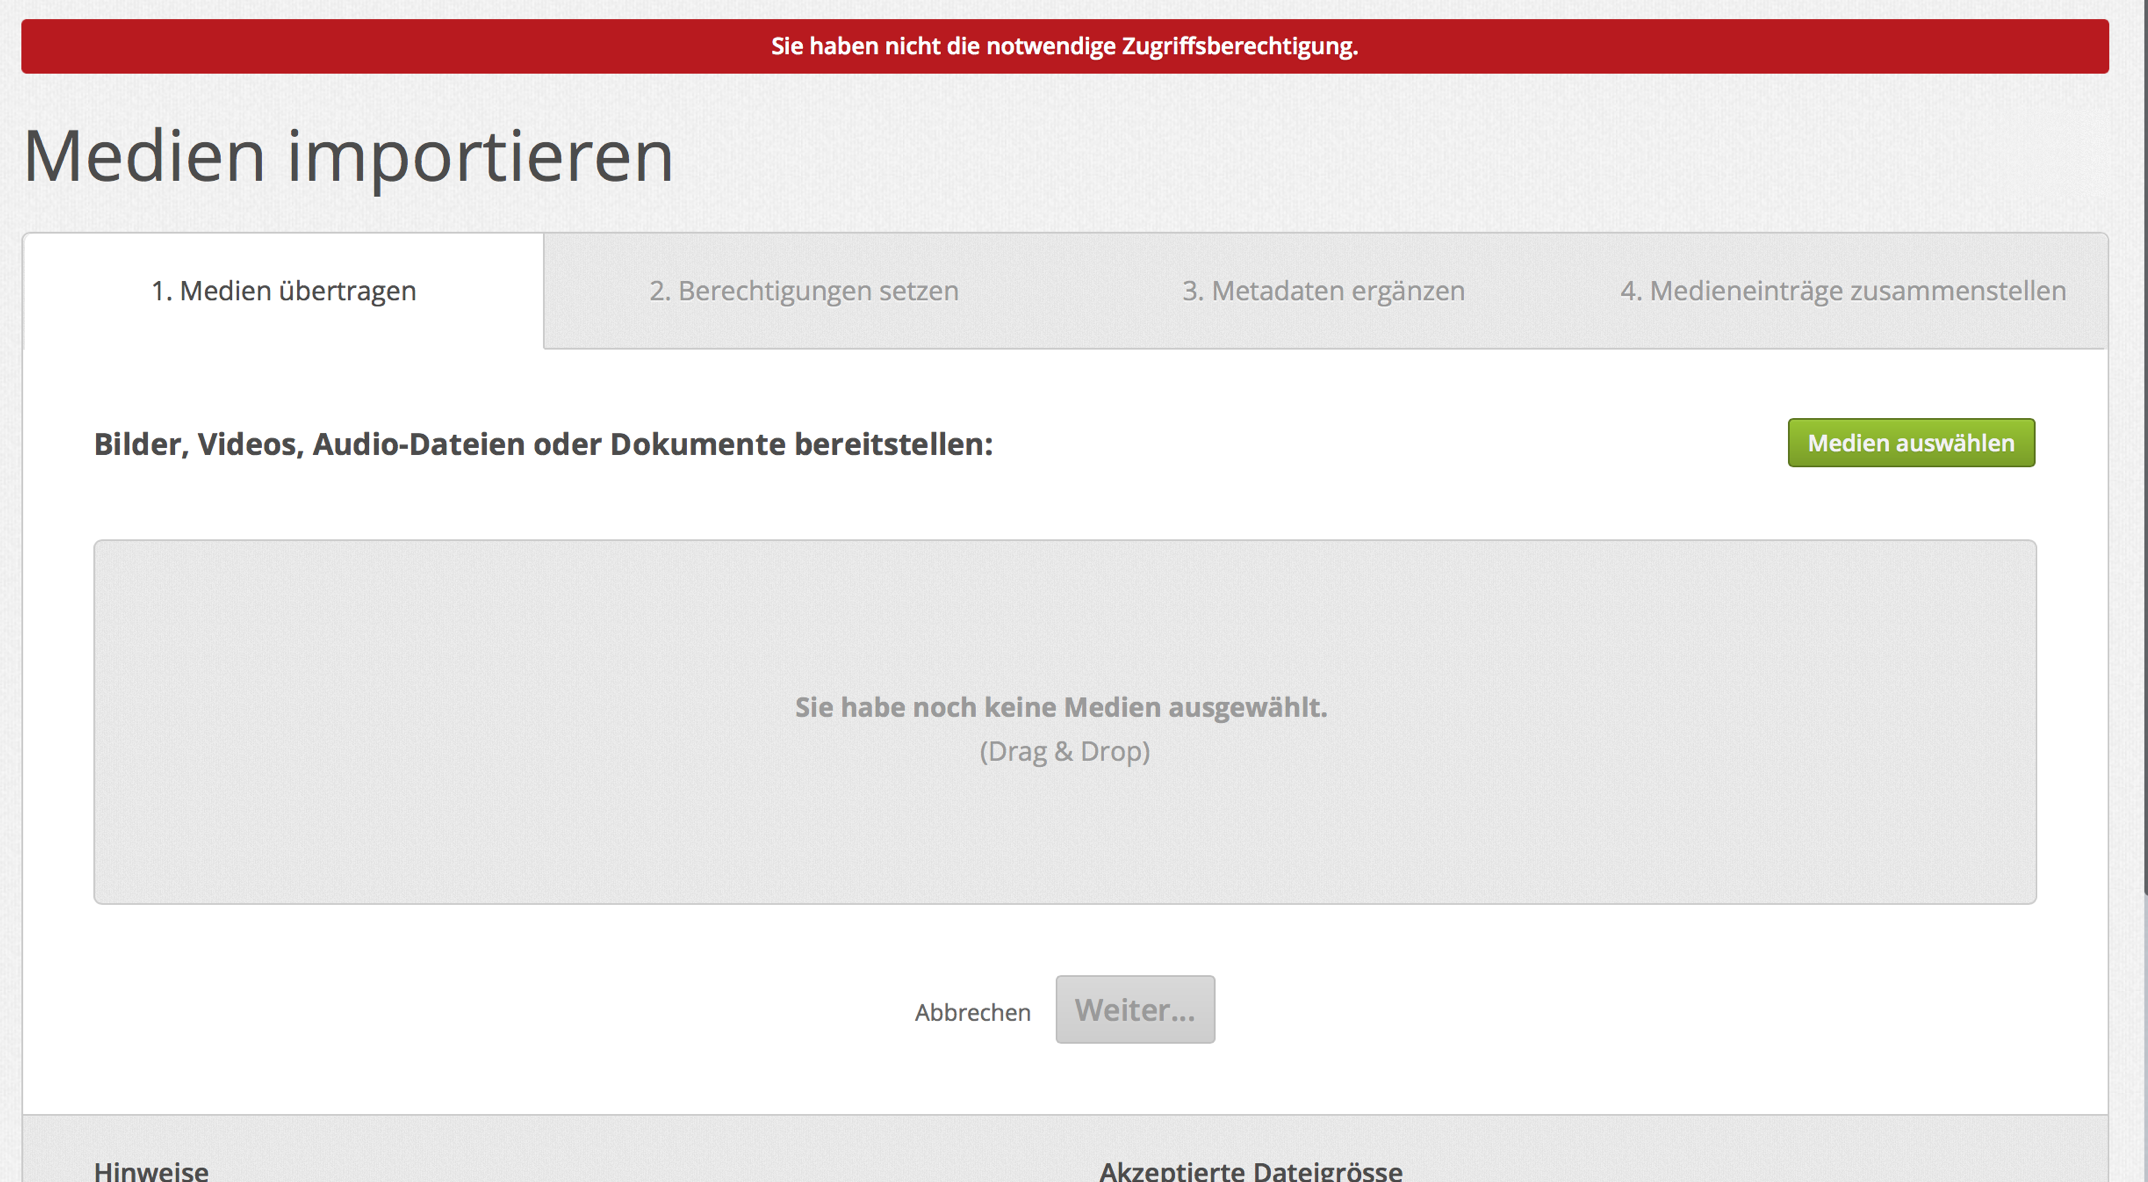Click the green Medien auswählen button
The height and width of the screenshot is (1182, 2148).
(1910, 443)
